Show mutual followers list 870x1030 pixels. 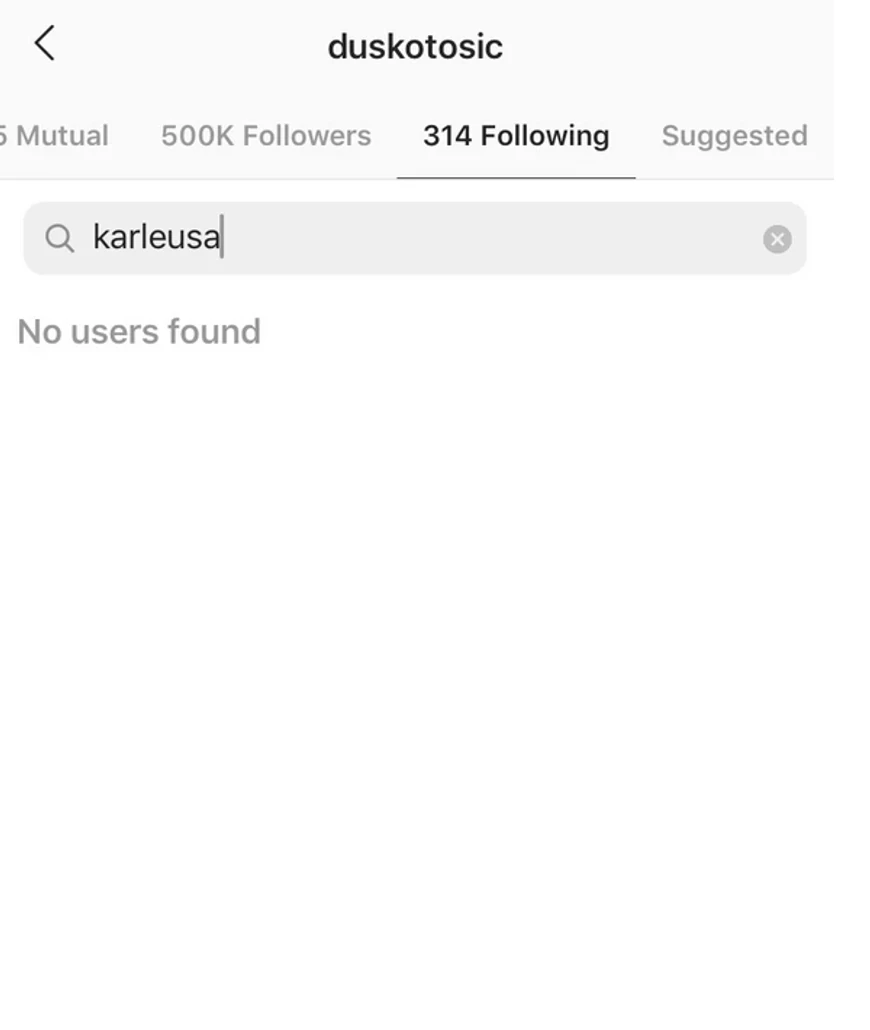click(x=55, y=136)
